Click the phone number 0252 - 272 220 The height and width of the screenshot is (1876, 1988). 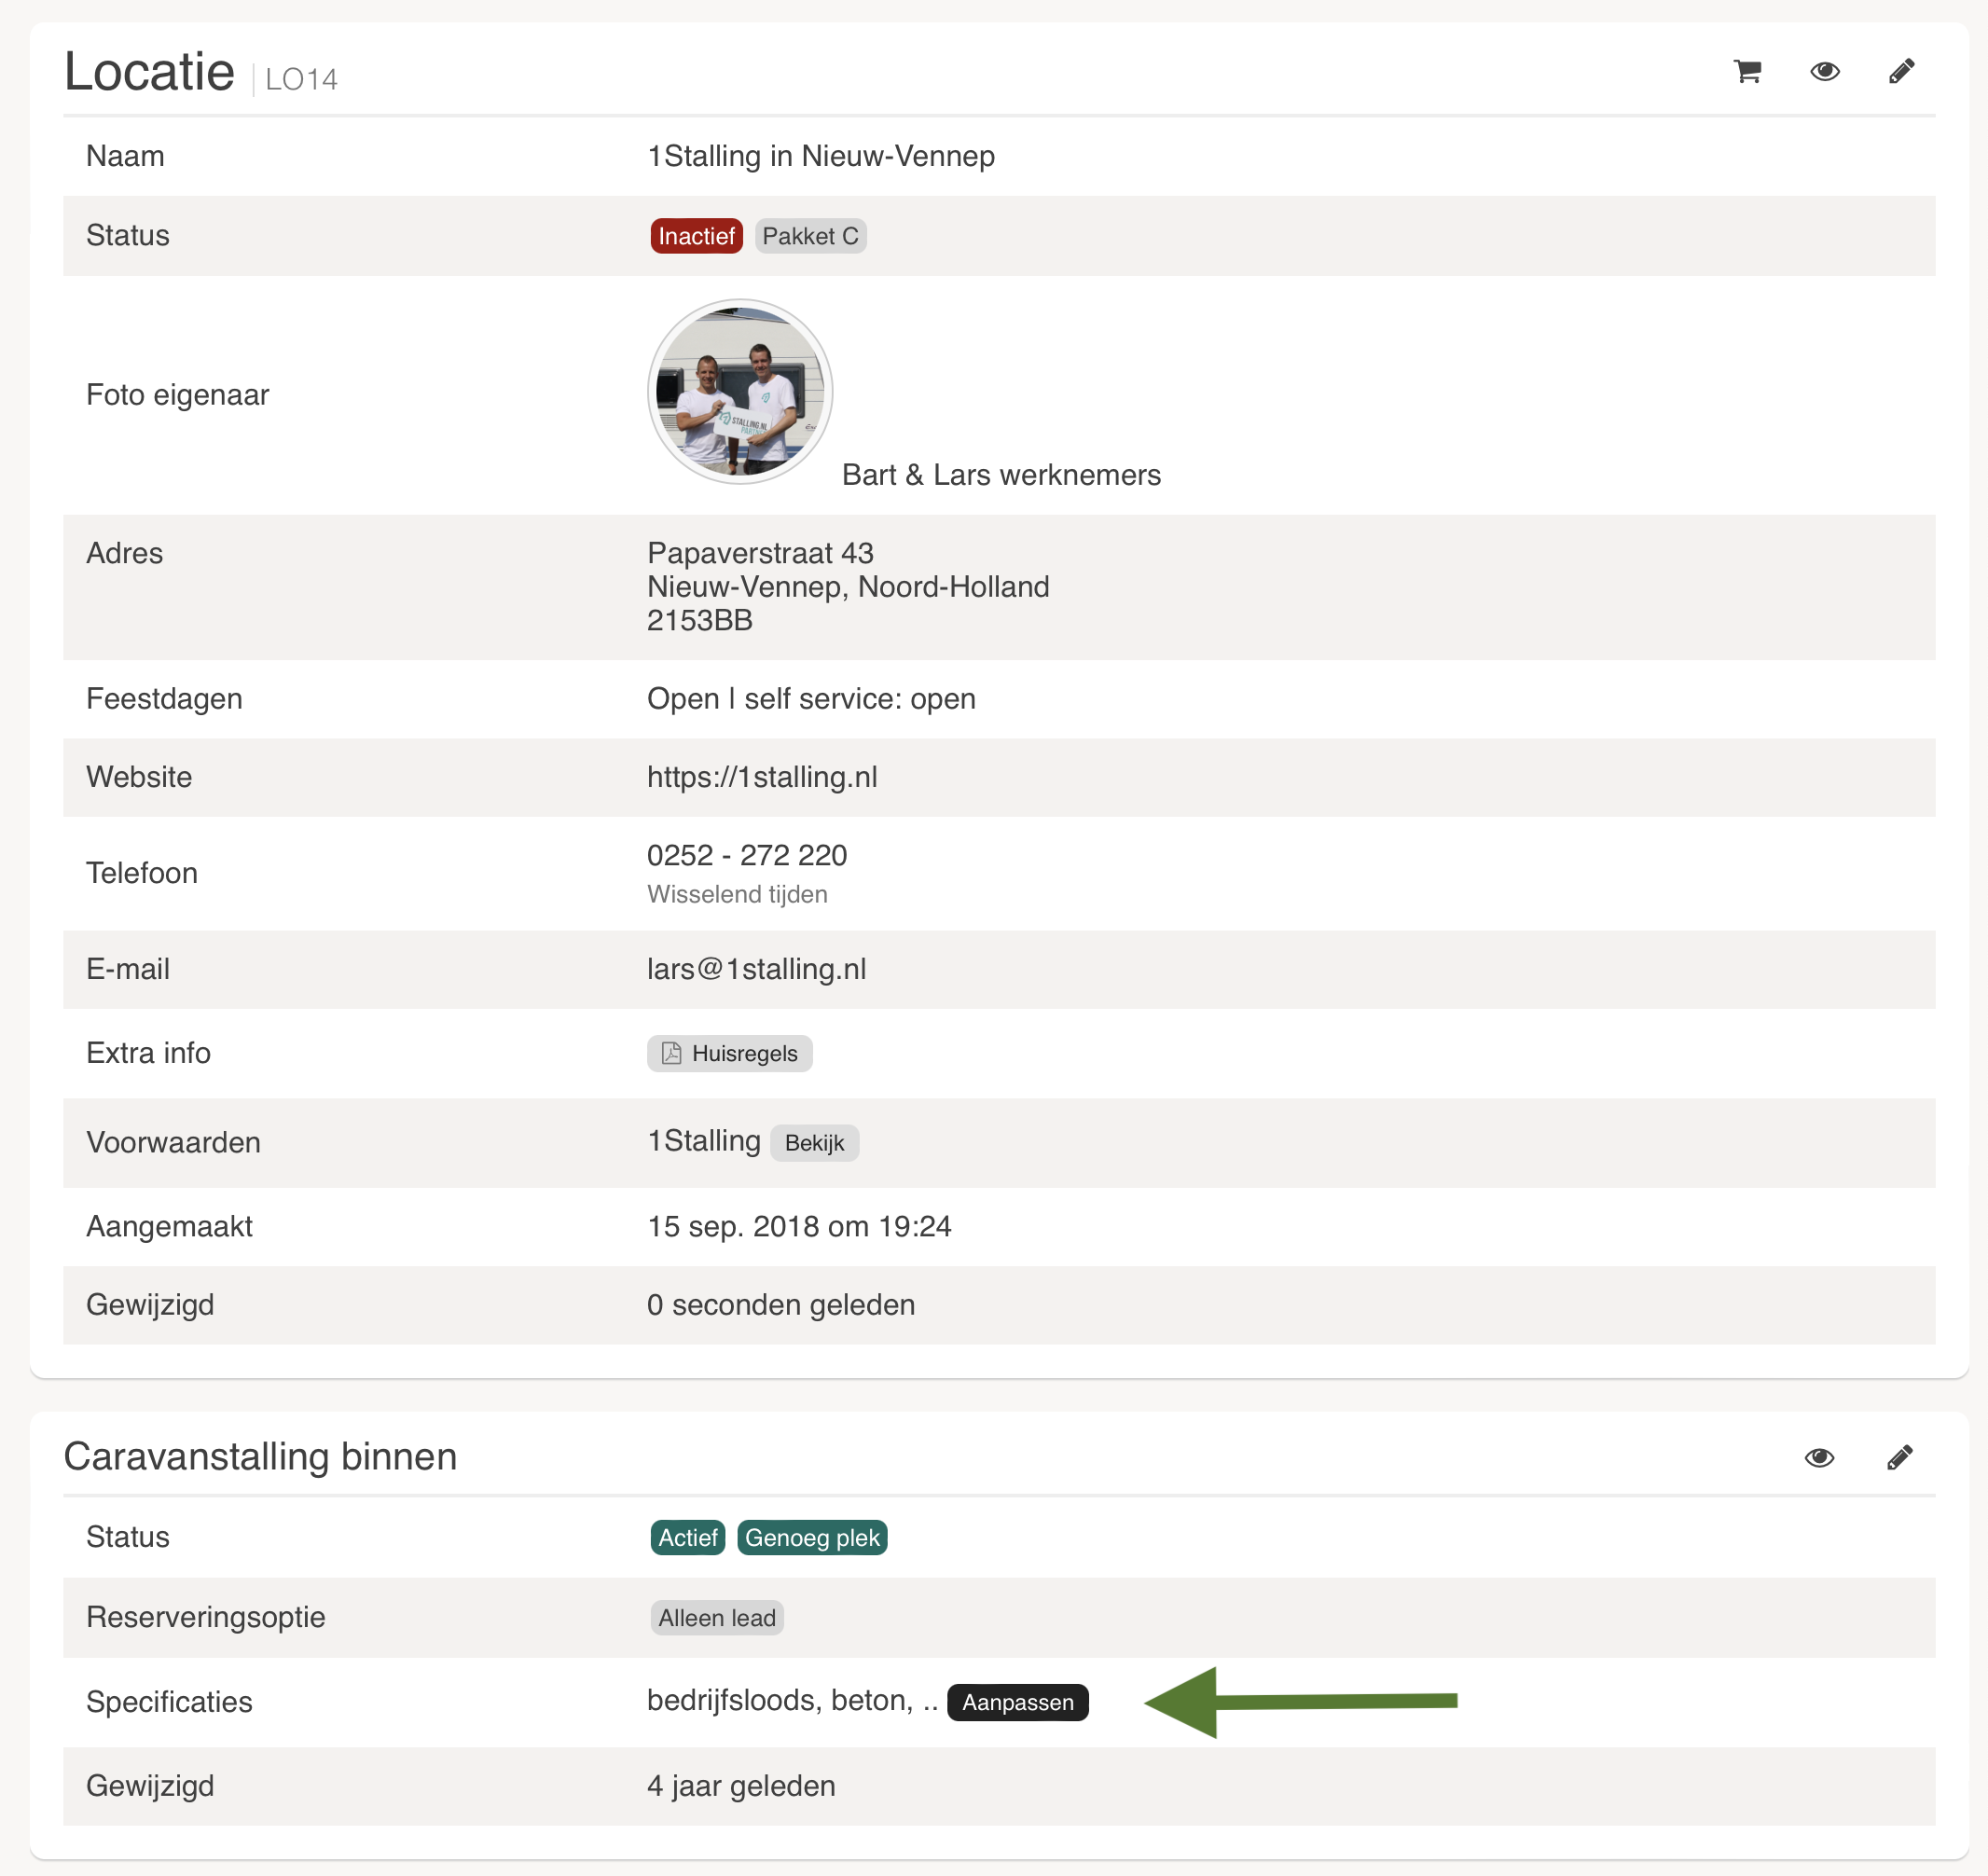pos(746,855)
